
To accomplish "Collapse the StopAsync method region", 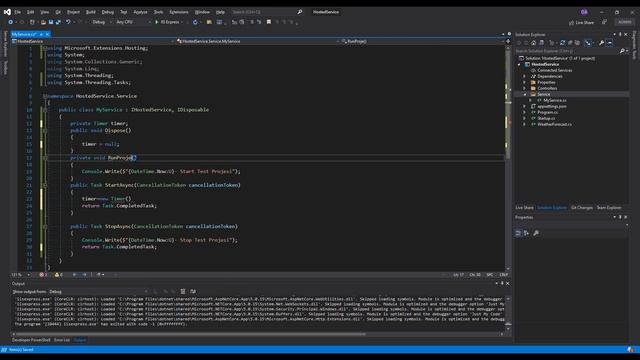I will [x=45, y=227].
